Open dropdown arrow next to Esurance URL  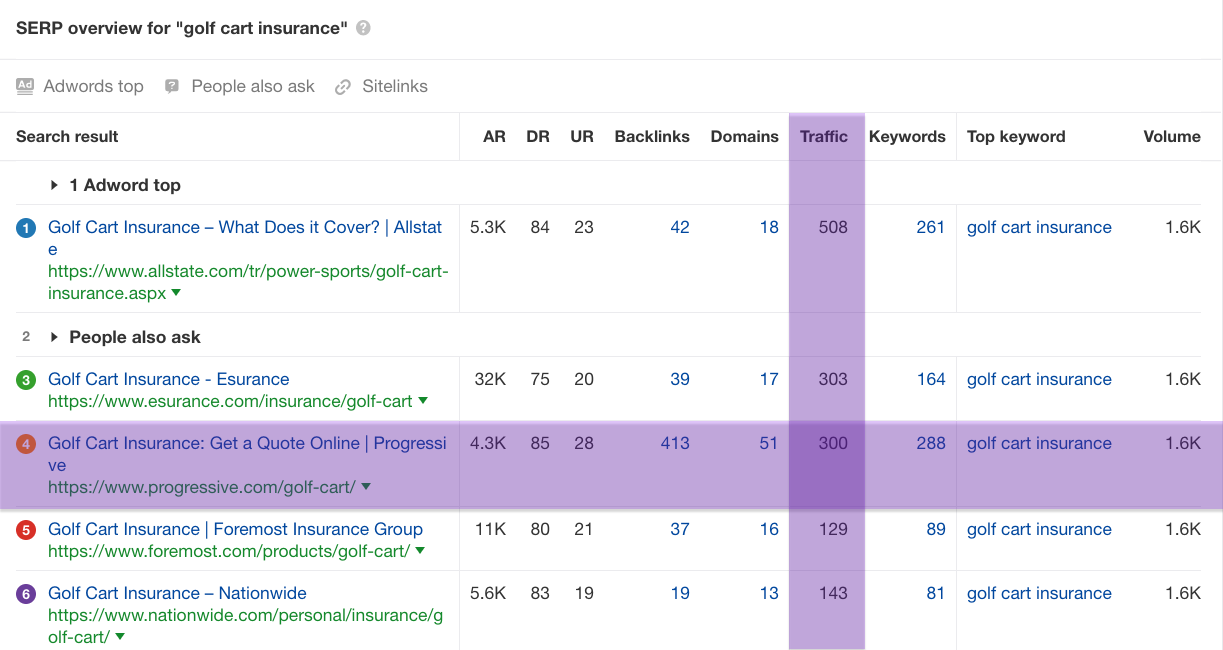(x=423, y=401)
